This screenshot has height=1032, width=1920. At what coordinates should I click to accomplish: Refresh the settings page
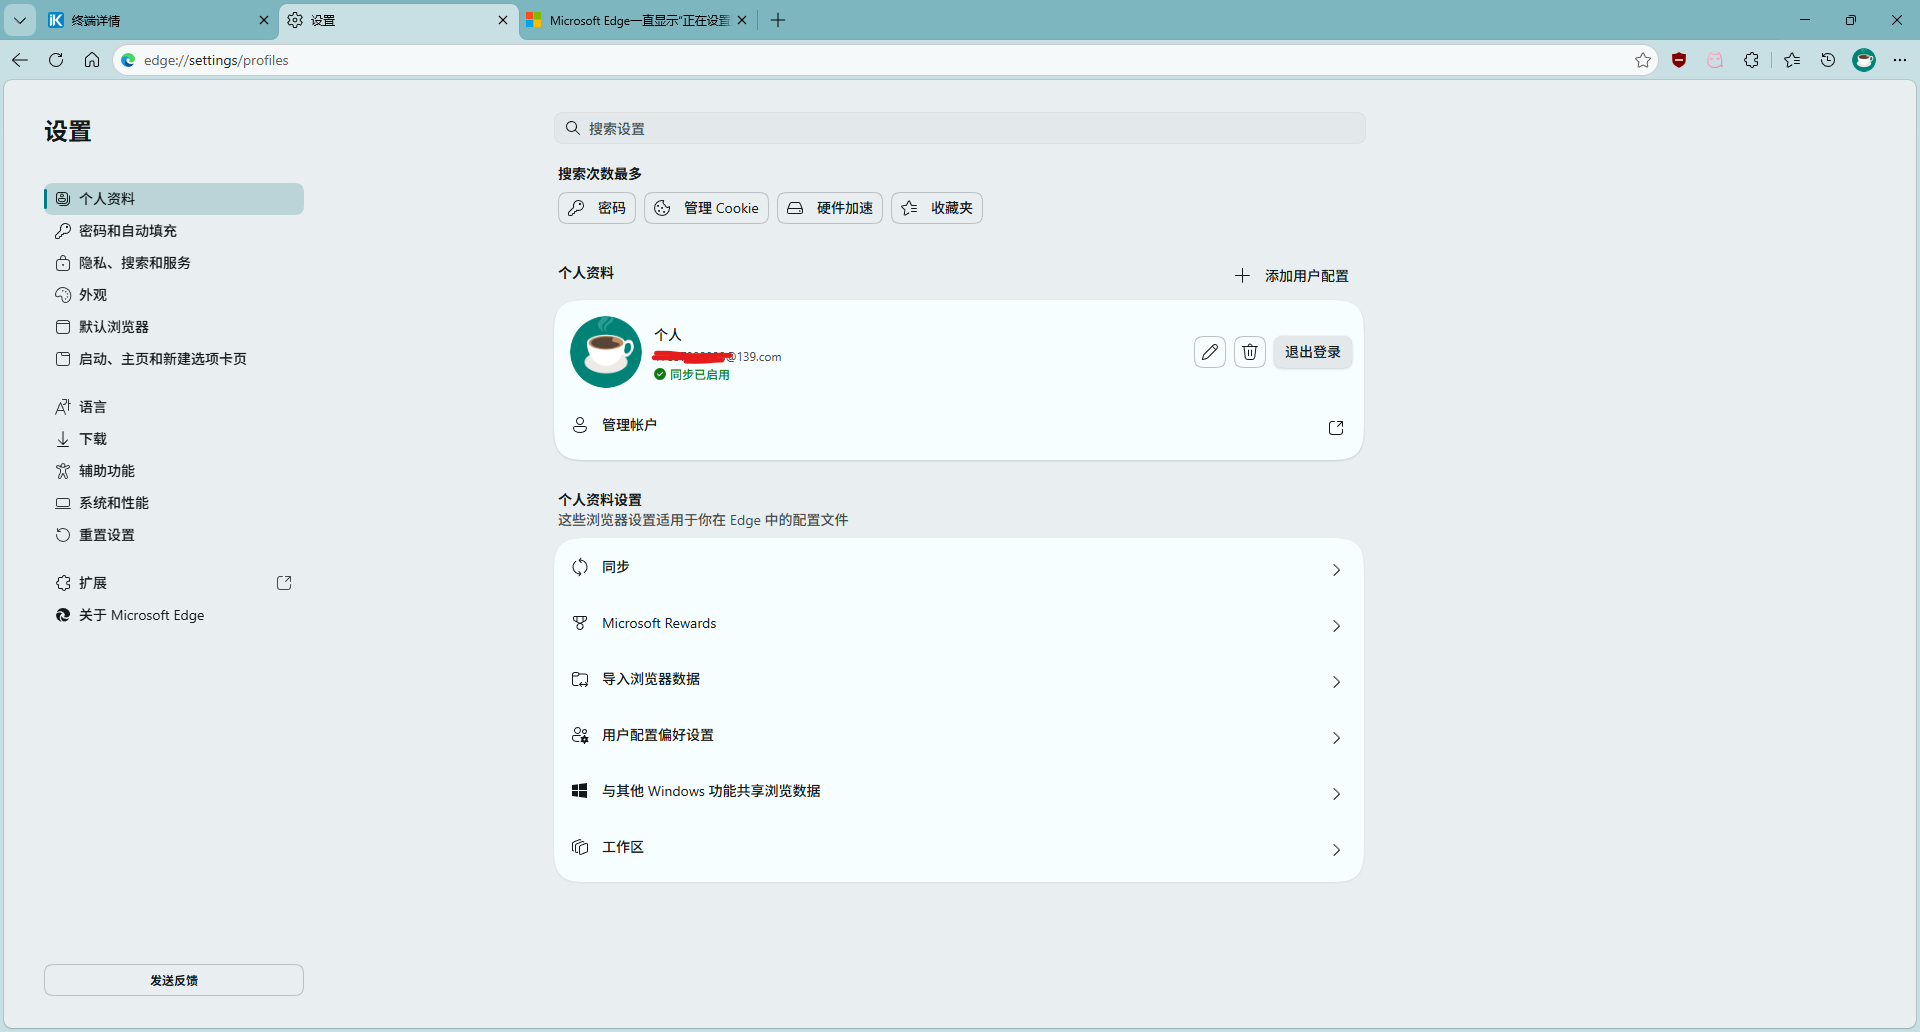coord(56,60)
